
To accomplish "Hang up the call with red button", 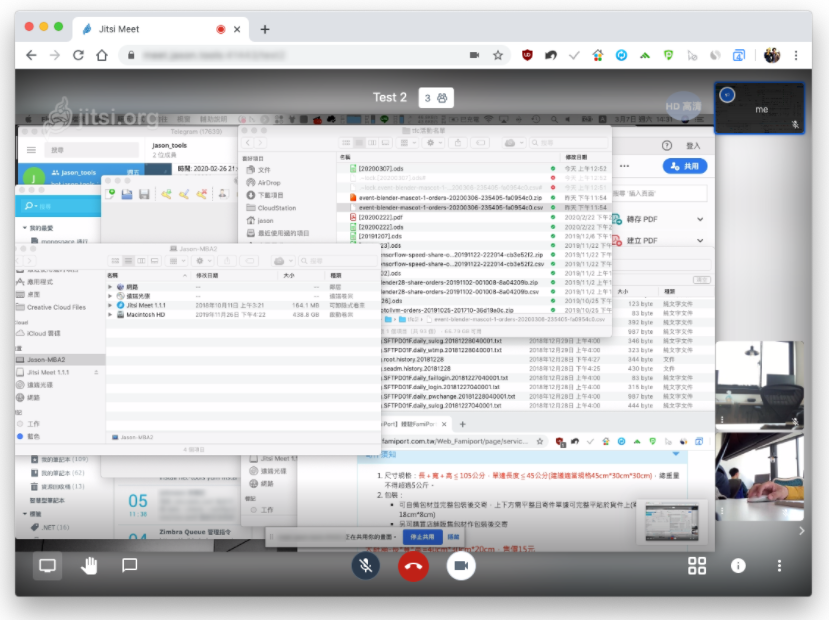I will tap(413, 566).
